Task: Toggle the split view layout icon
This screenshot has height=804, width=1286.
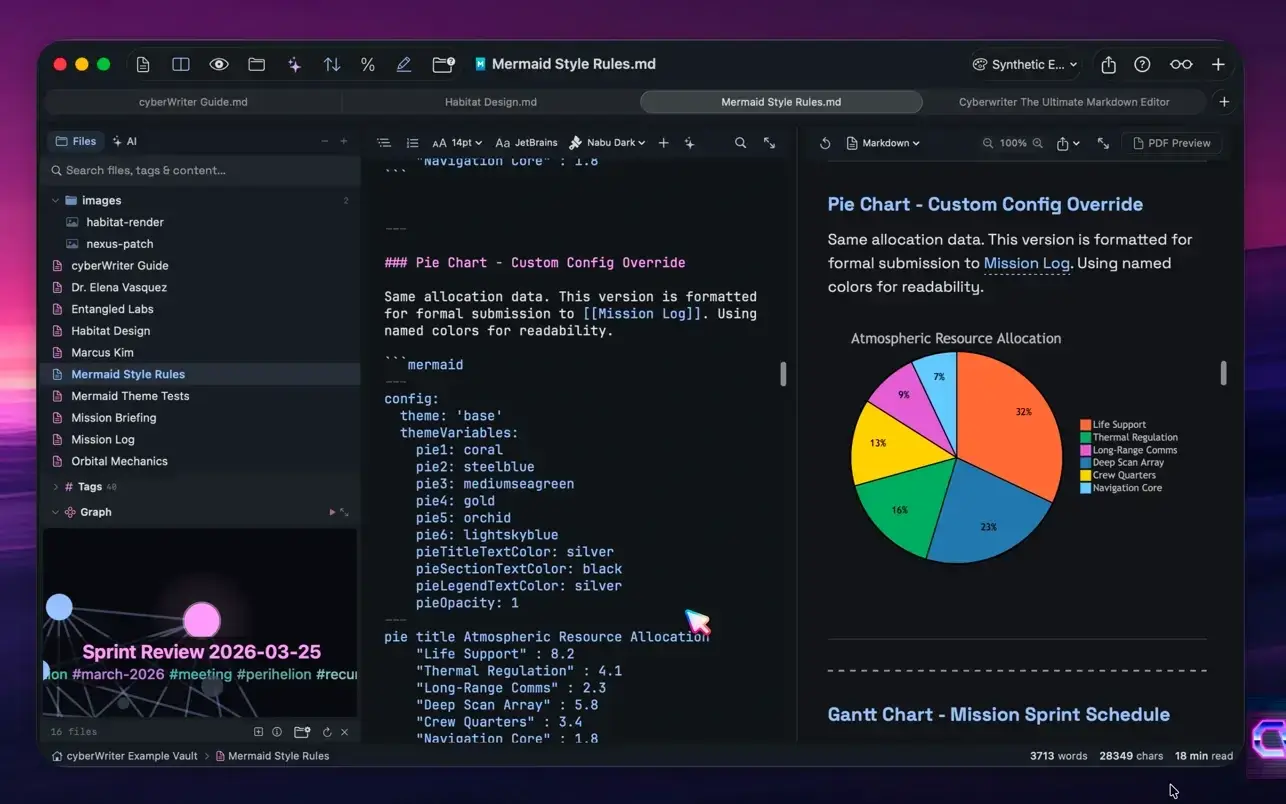Action: click(x=181, y=64)
